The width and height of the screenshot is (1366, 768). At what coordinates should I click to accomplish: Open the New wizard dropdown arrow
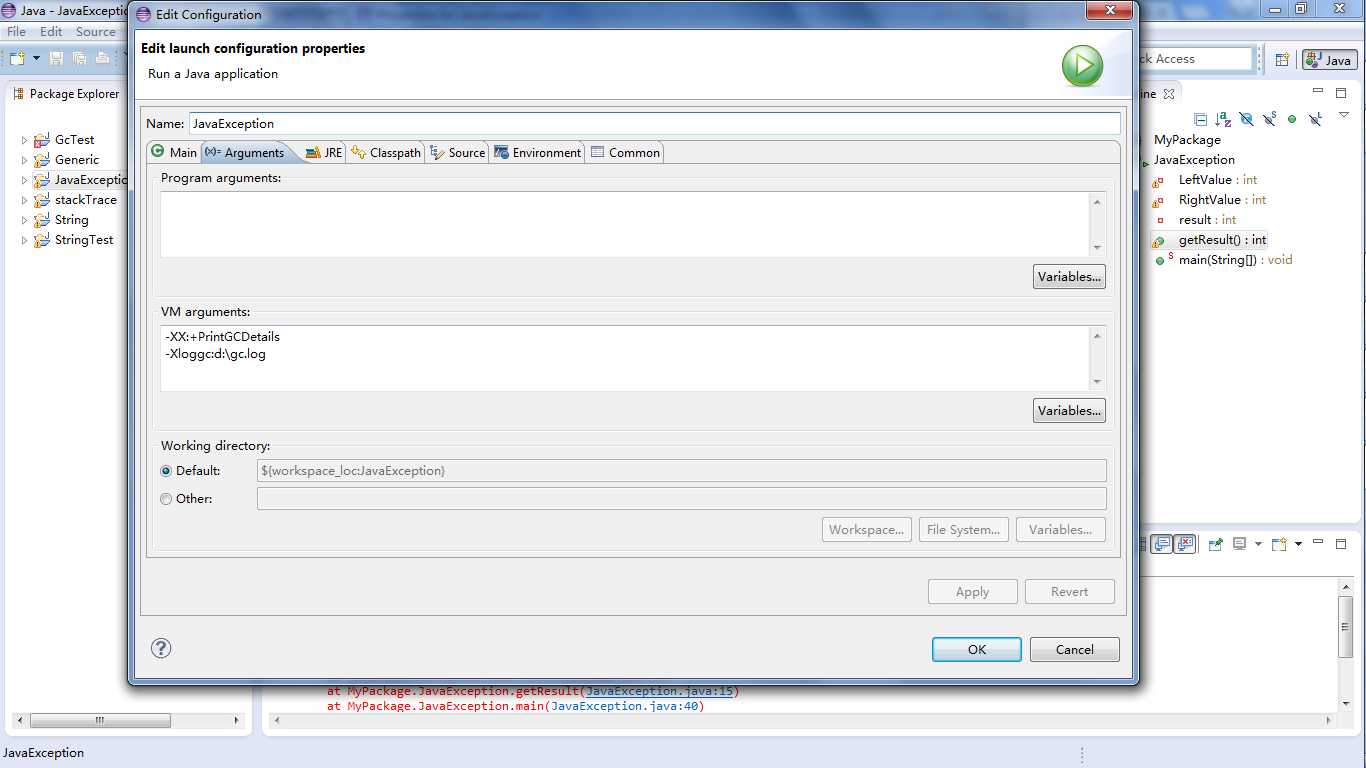[36, 59]
